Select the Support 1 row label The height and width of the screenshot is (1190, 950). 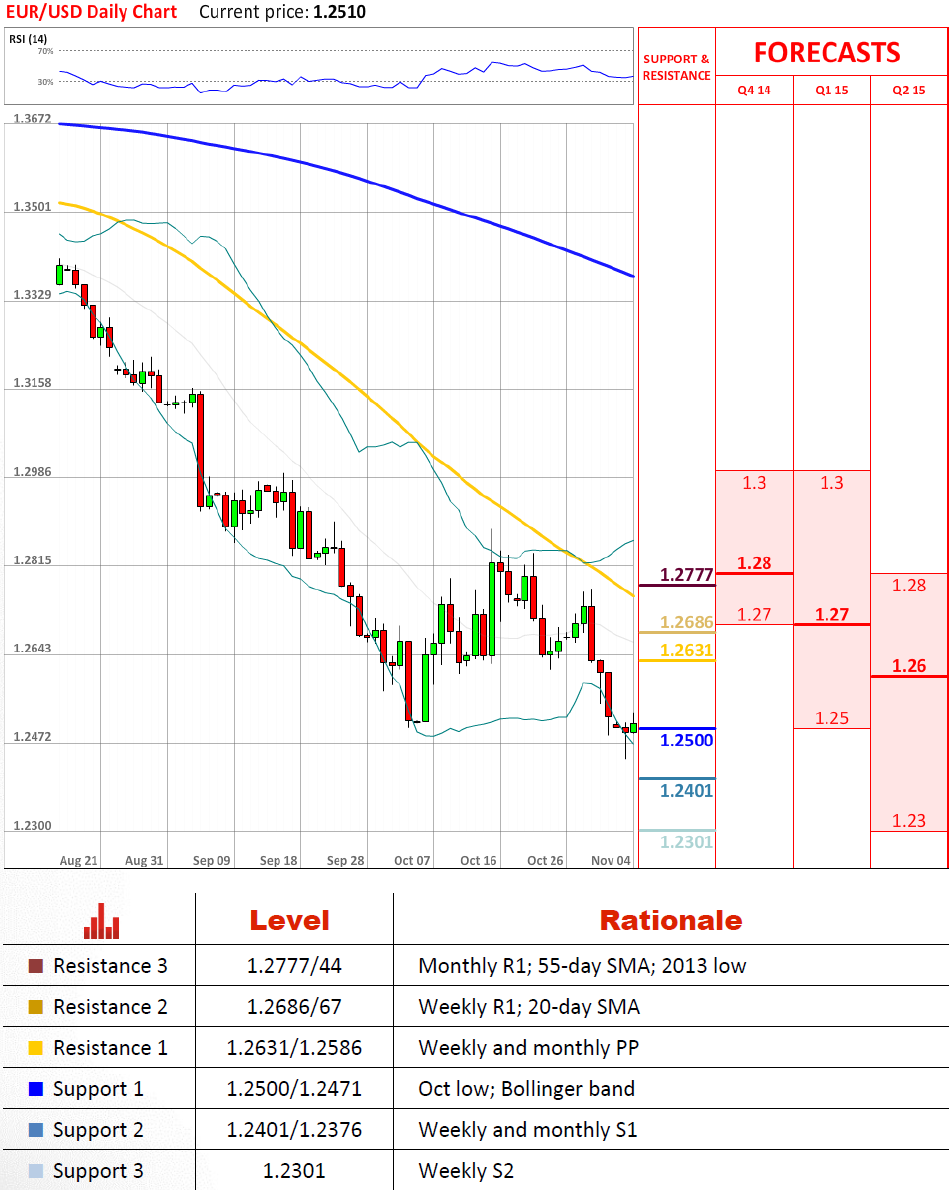pos(98,1089)
